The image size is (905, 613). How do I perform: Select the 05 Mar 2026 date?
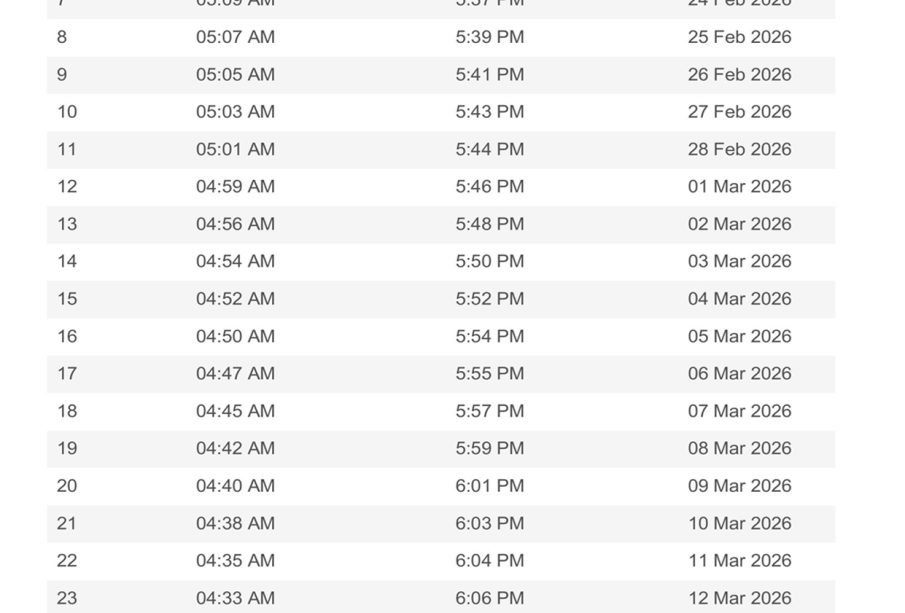pyautogui.click(x=739, y=336)
